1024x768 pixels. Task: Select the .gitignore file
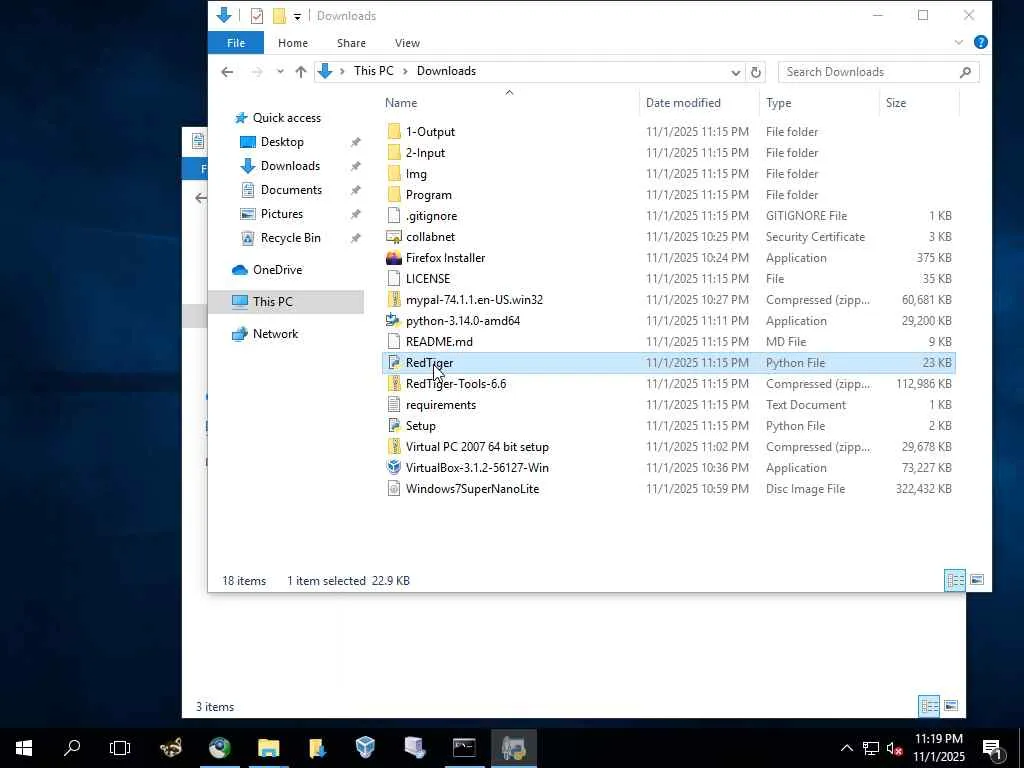pyautogui.click(x=431, y=216)
